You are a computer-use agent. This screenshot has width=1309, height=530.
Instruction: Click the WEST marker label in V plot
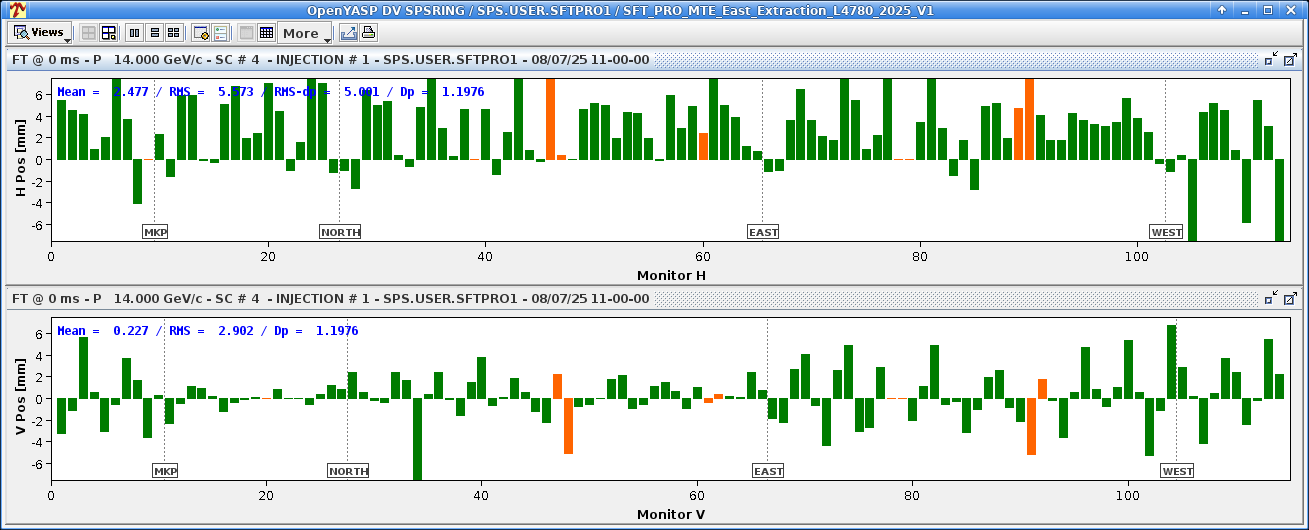(1177, 471)
